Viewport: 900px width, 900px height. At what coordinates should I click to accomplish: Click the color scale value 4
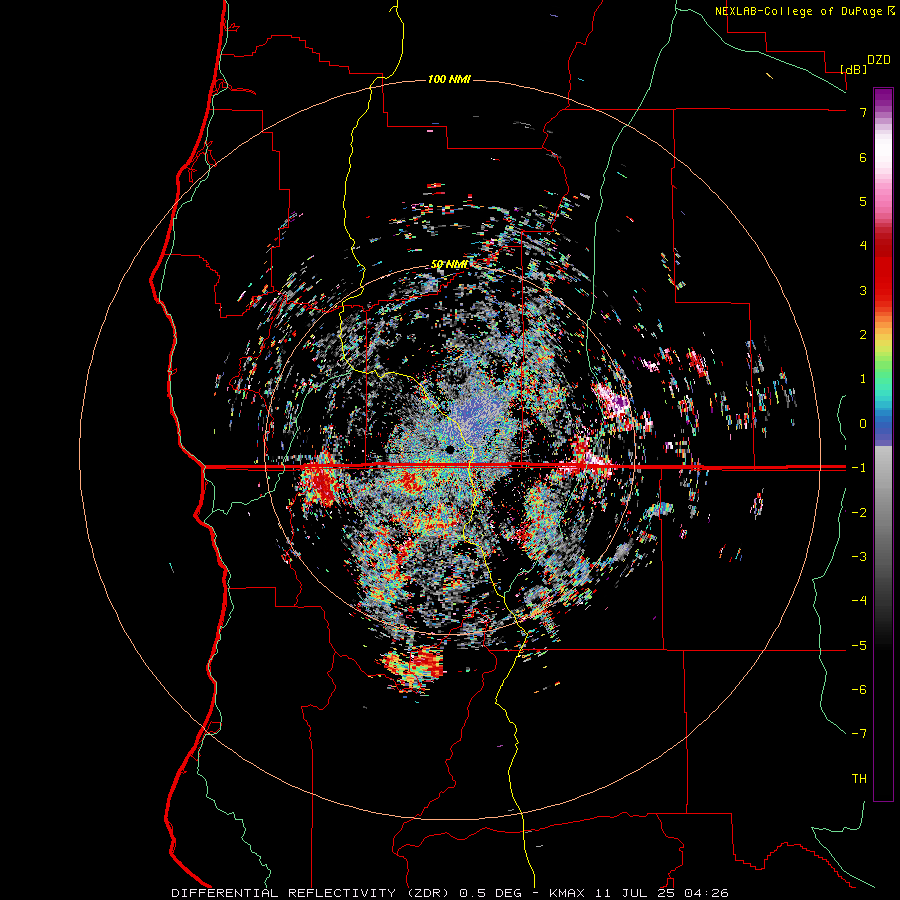863,246
